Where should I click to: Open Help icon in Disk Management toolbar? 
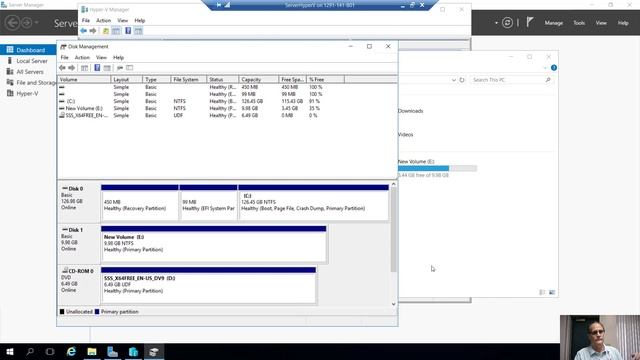coord(97,68)
